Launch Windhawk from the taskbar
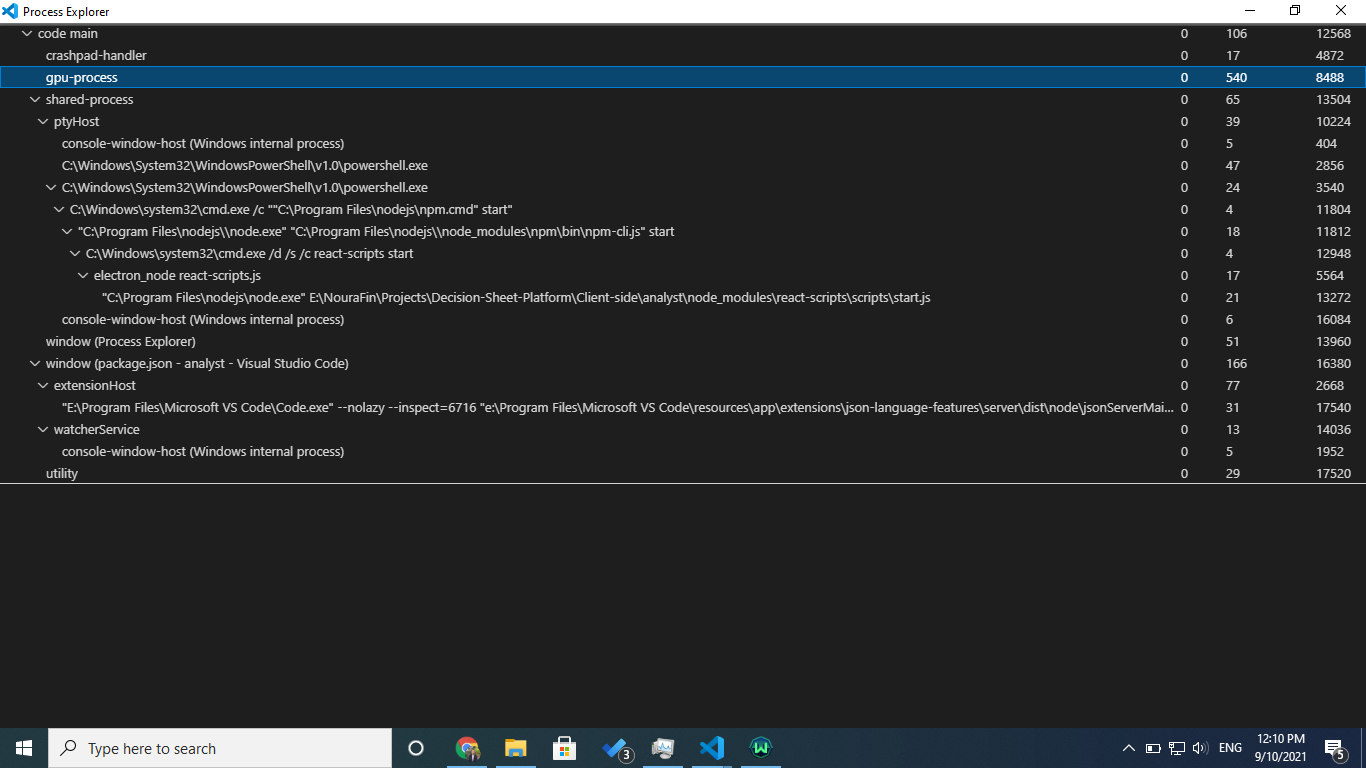Screen dimensions: 1366x768 click(x=760, y=748)
